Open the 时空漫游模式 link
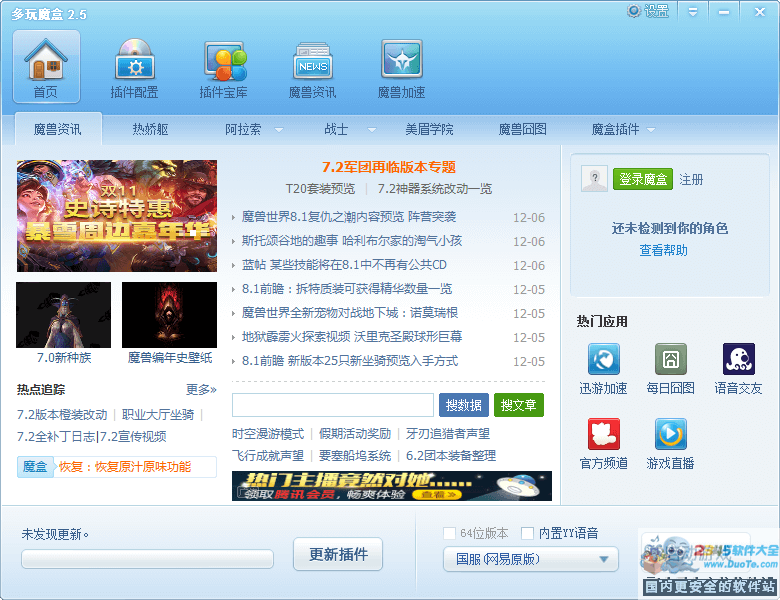780x600 pixels. tap(268, 434)
